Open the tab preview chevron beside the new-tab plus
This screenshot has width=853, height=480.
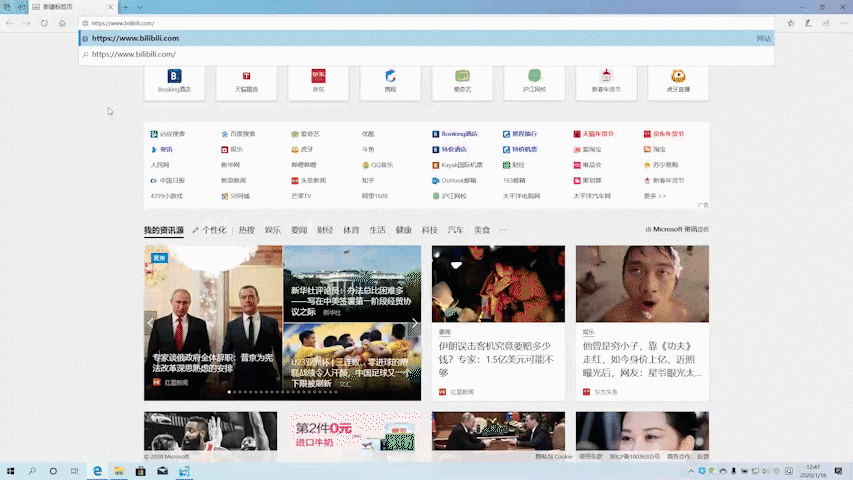[x=139, y=7]
